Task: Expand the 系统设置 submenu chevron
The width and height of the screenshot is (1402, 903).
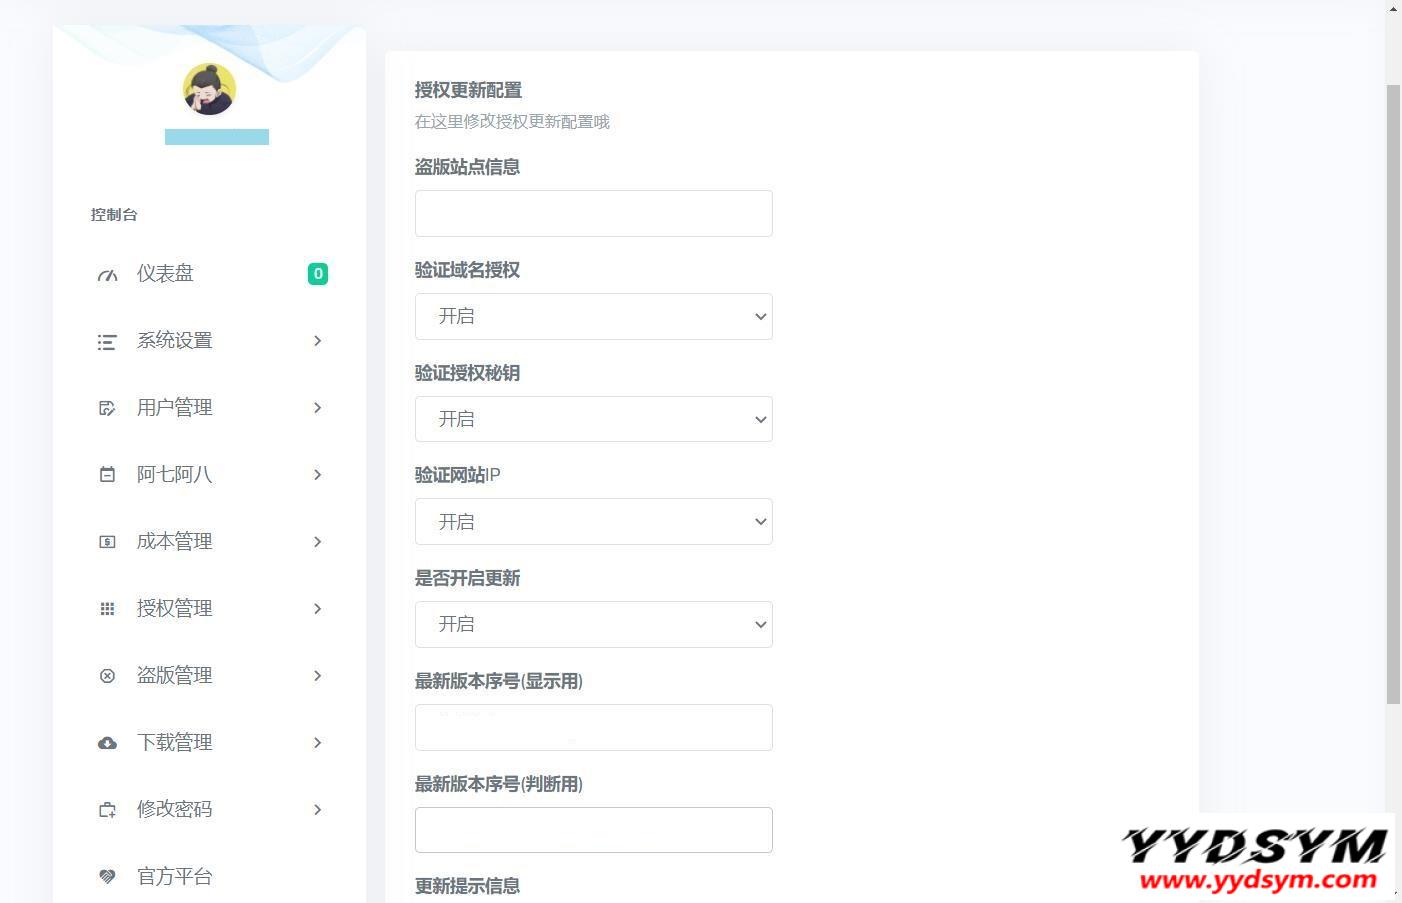Action: pyautogui.click(x=317, y=341)
